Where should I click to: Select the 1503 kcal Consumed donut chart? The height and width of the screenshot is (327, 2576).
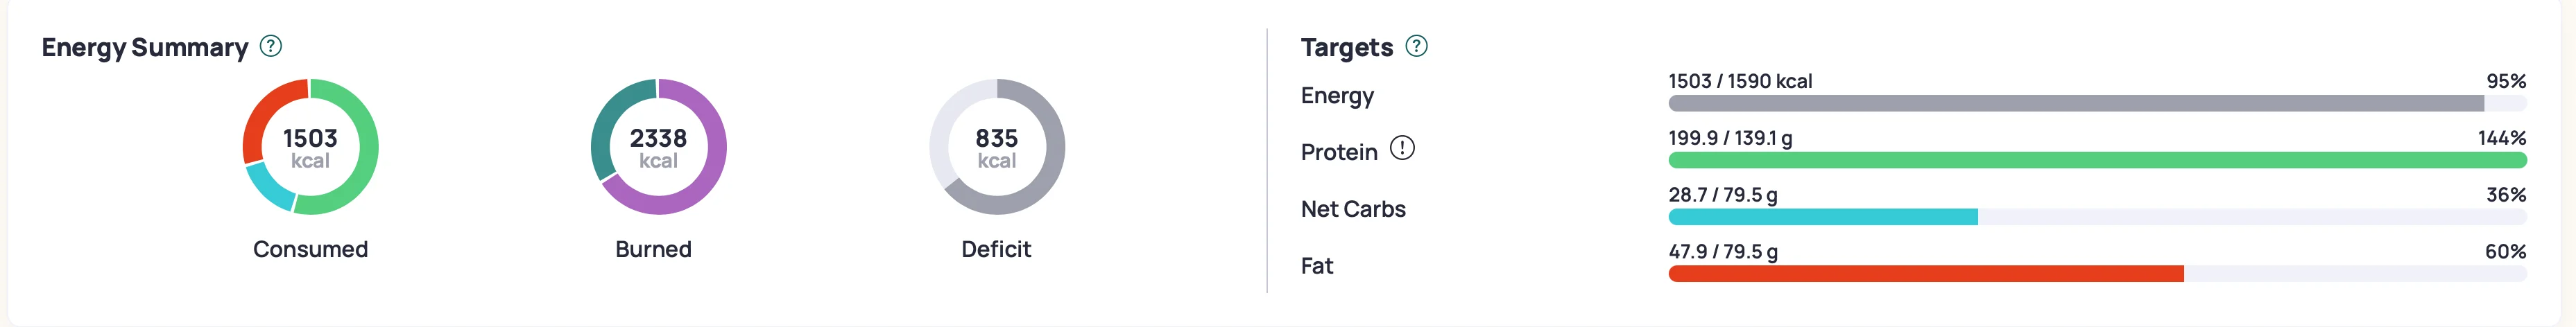[310, 147]
